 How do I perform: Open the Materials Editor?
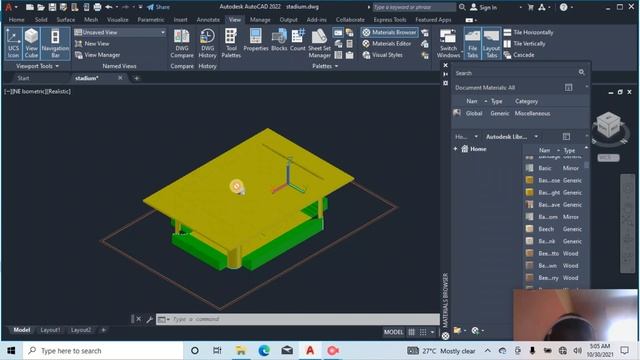click(x=387, y=43)
